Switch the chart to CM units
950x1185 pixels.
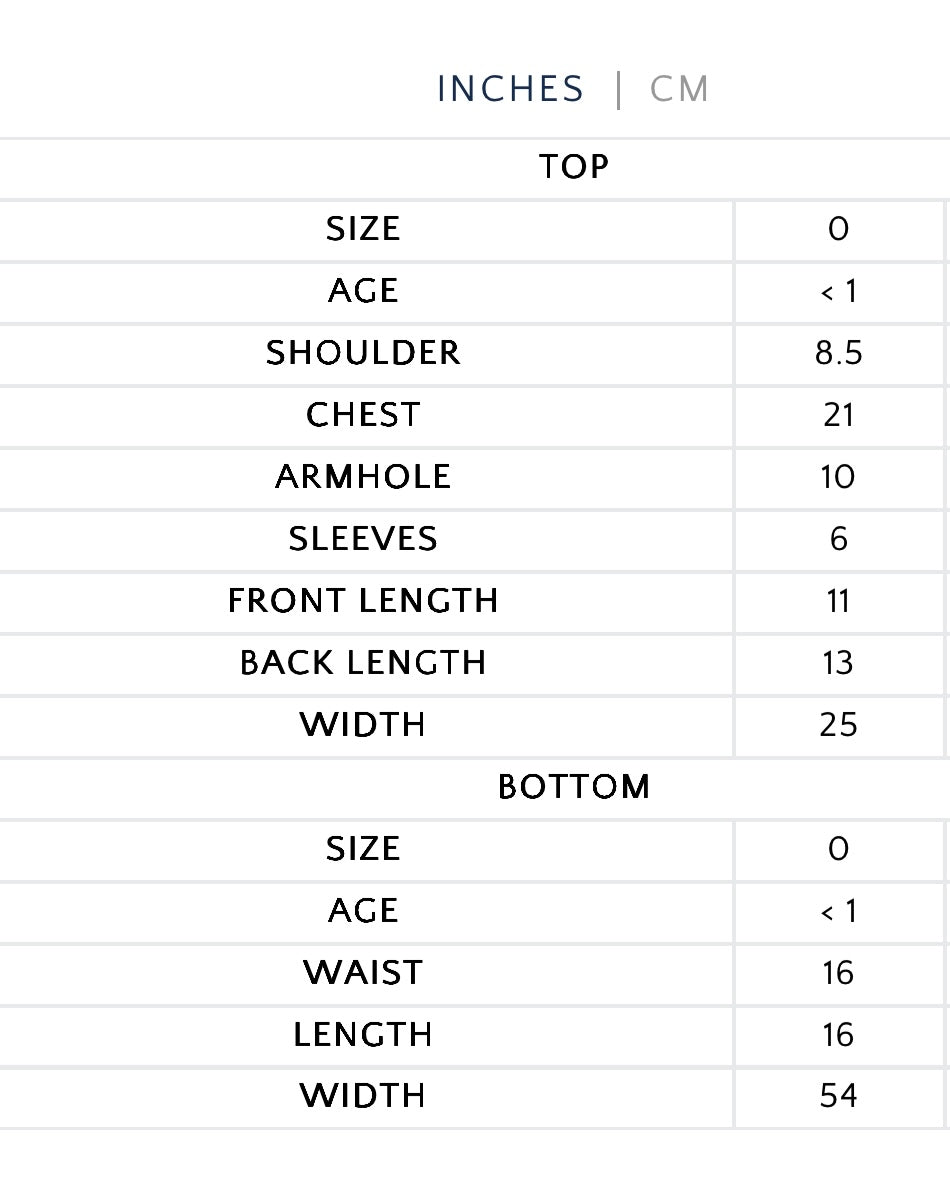tap(679, 90)
